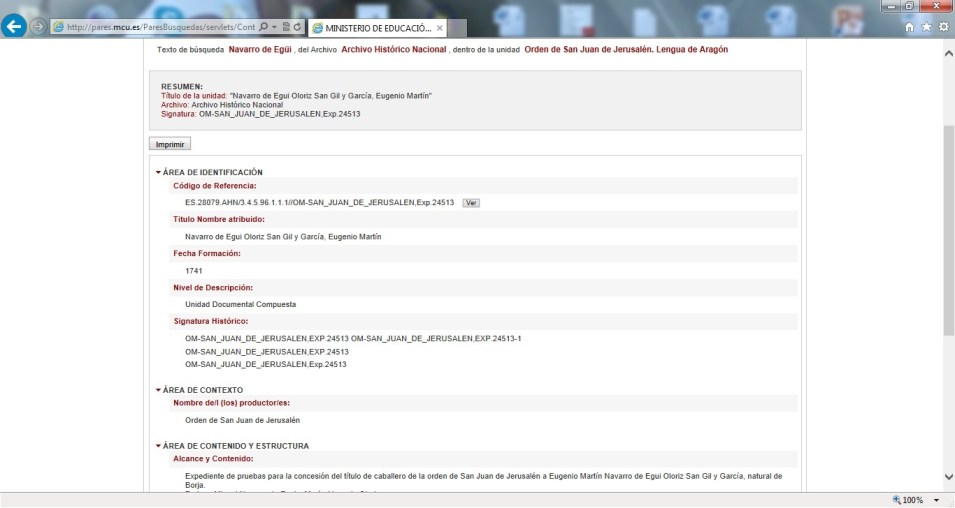Screen dimensions: 955x508
Task: Open the Favorites star icon
Action: click(926, 27)
